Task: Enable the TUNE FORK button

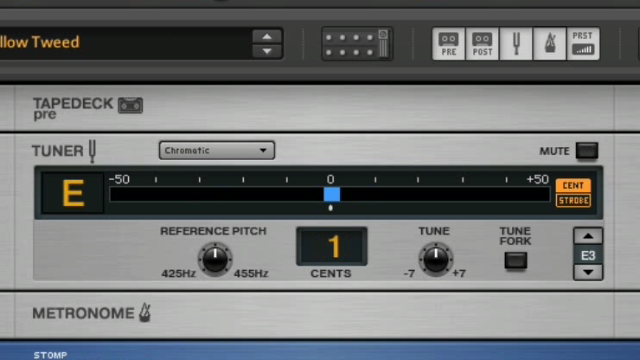Action: click(516, 260)
